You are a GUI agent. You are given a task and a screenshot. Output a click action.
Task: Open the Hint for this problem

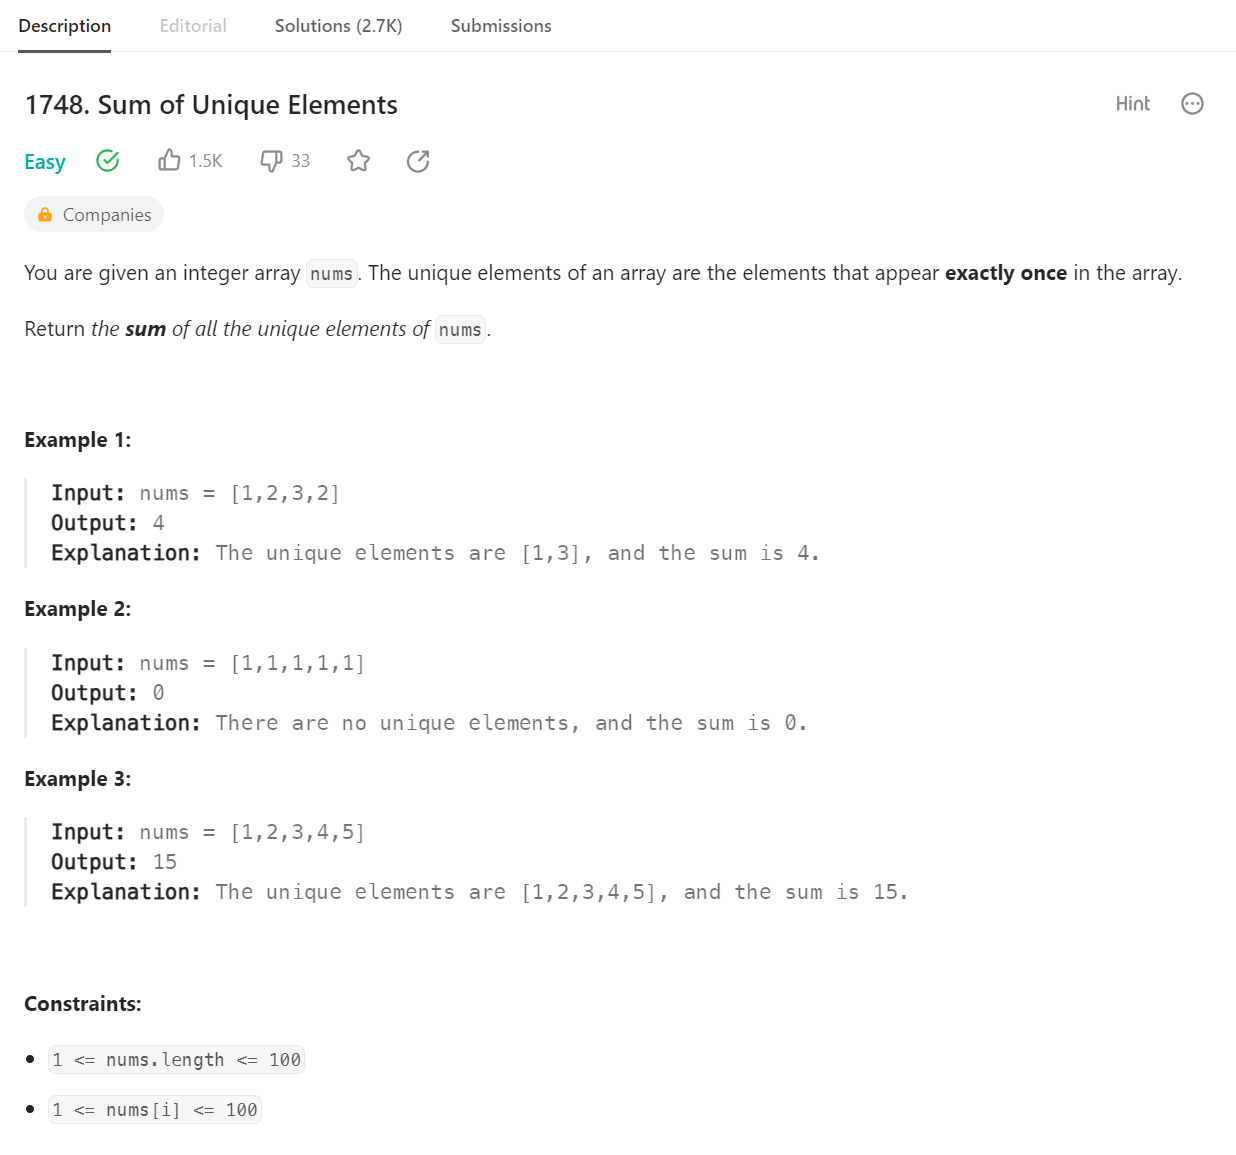pyautogui.click(x=1133, y=104)
